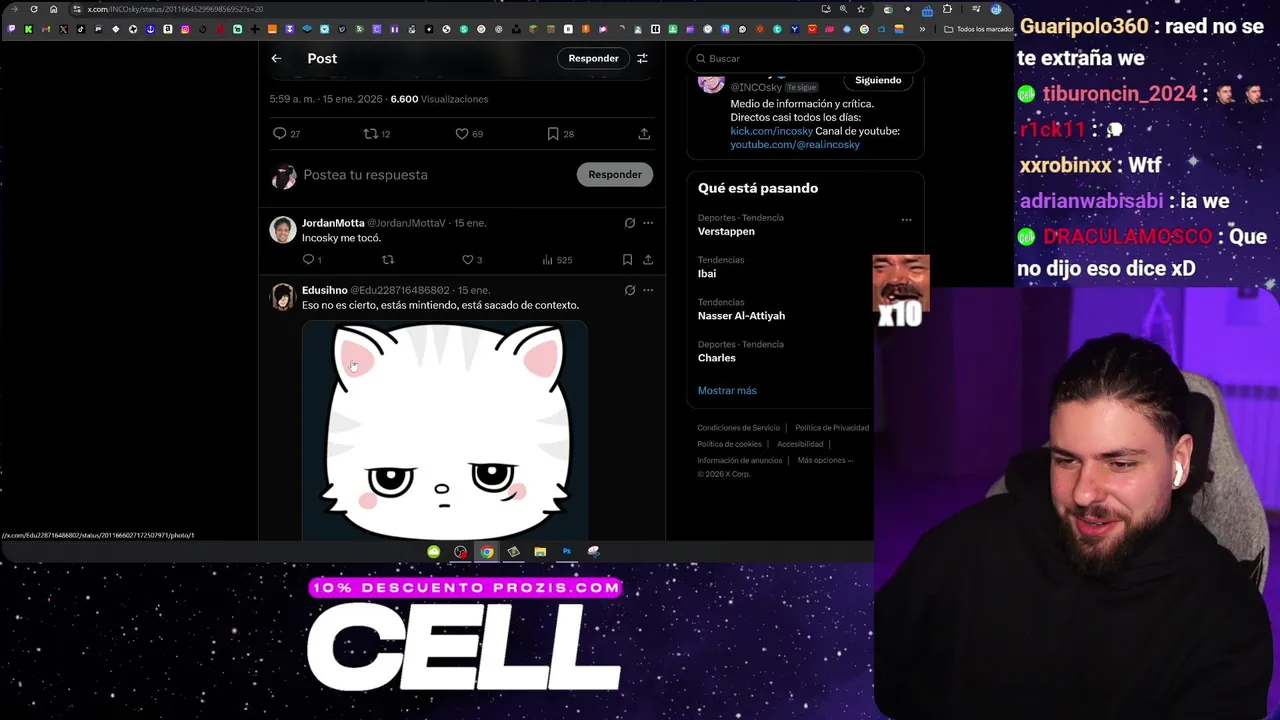Image resolution: width=1280 pixels, height=720 pixels.
Task: Share JordanMotta's reply
Action: click(x=648, y=259)
